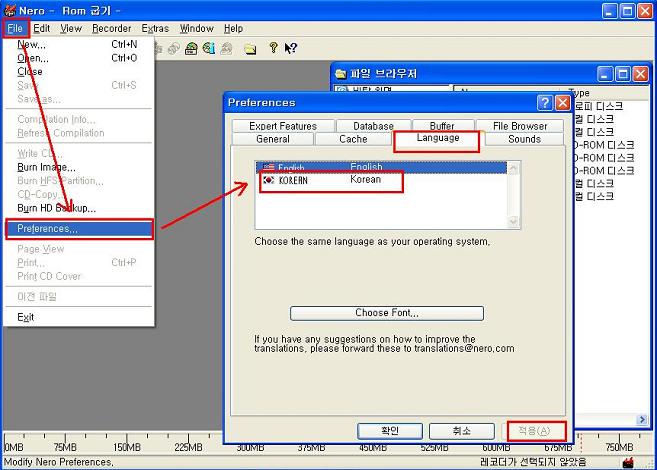The height and width of the screenshot is (470, 657).
Task: Click the folder tree field in 파일 브라우저
Action: 393,89
